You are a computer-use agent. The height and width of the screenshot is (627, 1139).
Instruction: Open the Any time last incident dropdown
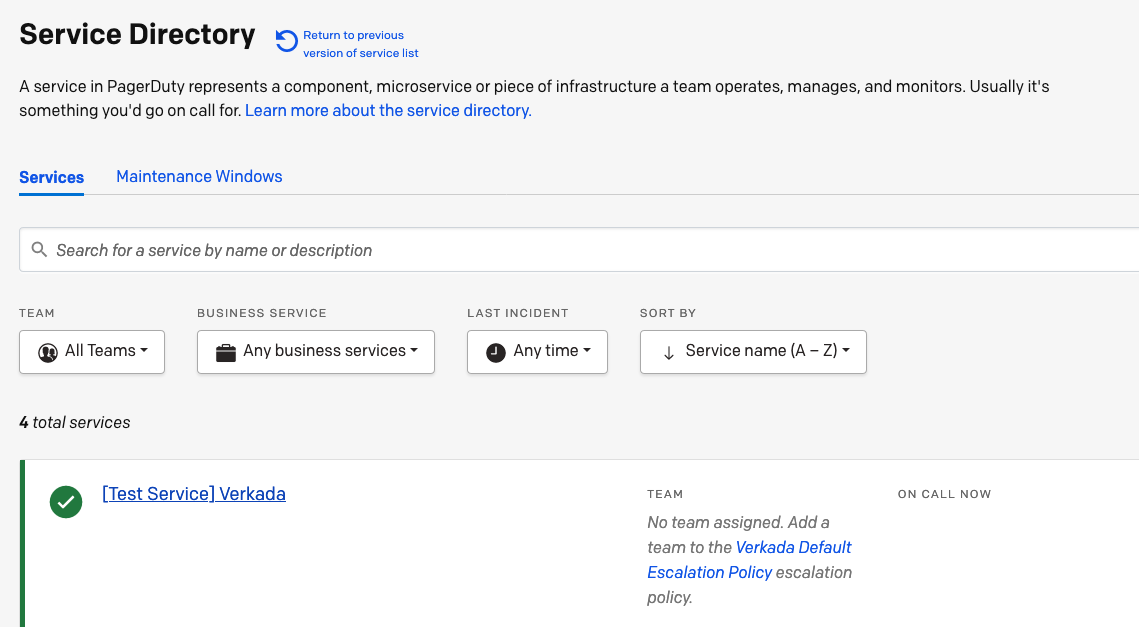click(x=538, y=352)
